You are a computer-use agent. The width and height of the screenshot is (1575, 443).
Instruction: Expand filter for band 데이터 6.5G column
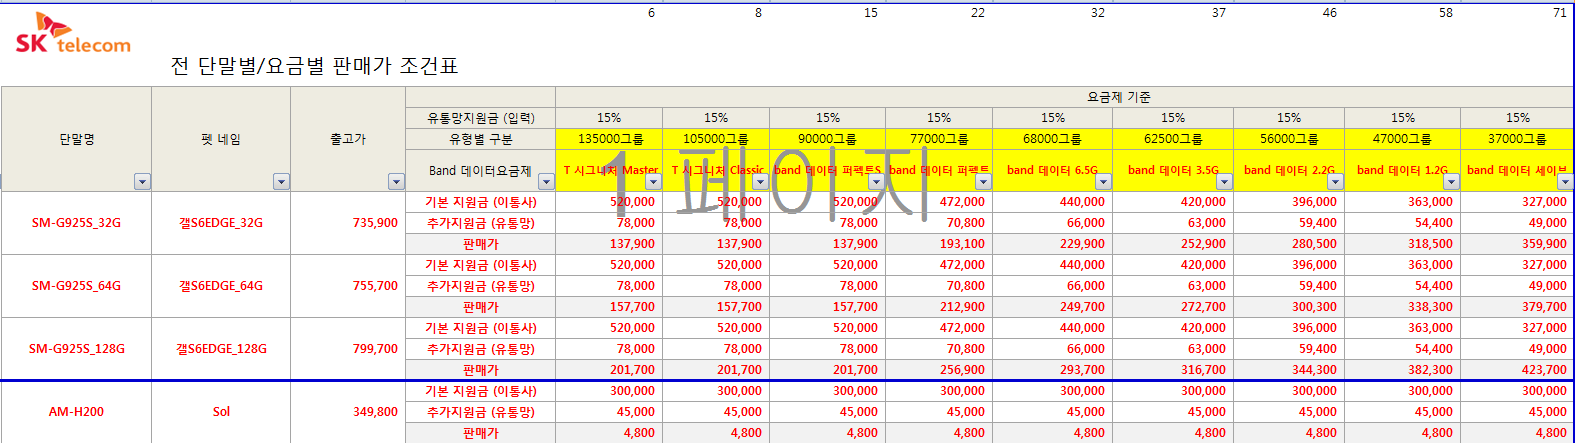tap(1103, 181)
